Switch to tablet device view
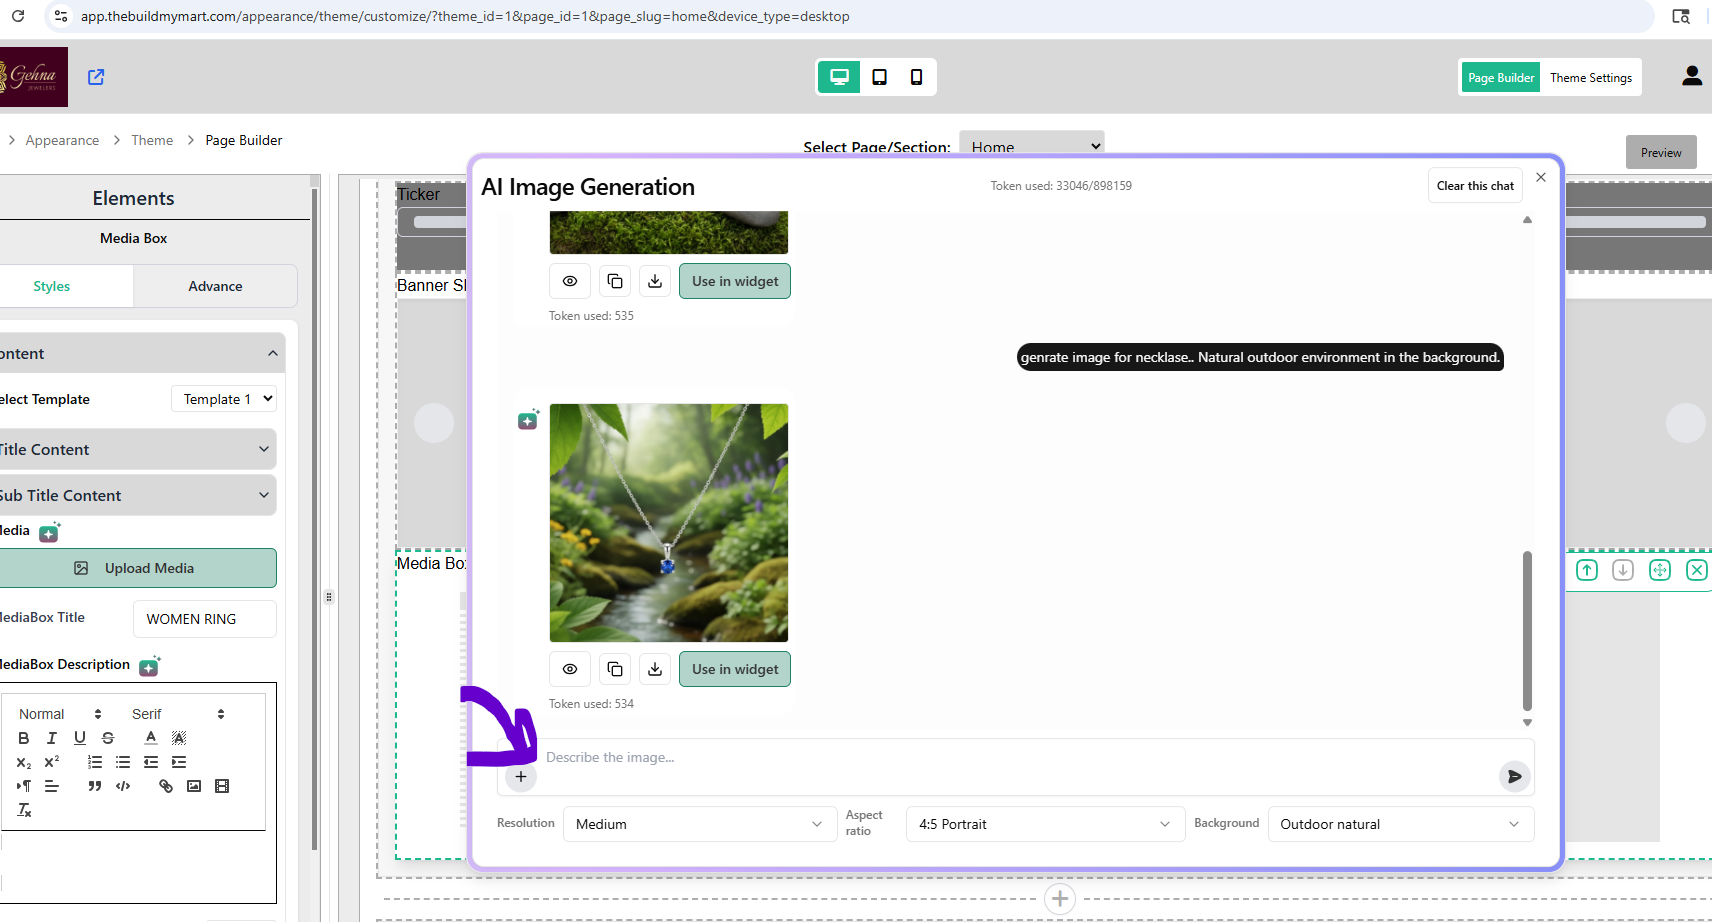This screenshot has width=1712, height=922. pos(879,77)
